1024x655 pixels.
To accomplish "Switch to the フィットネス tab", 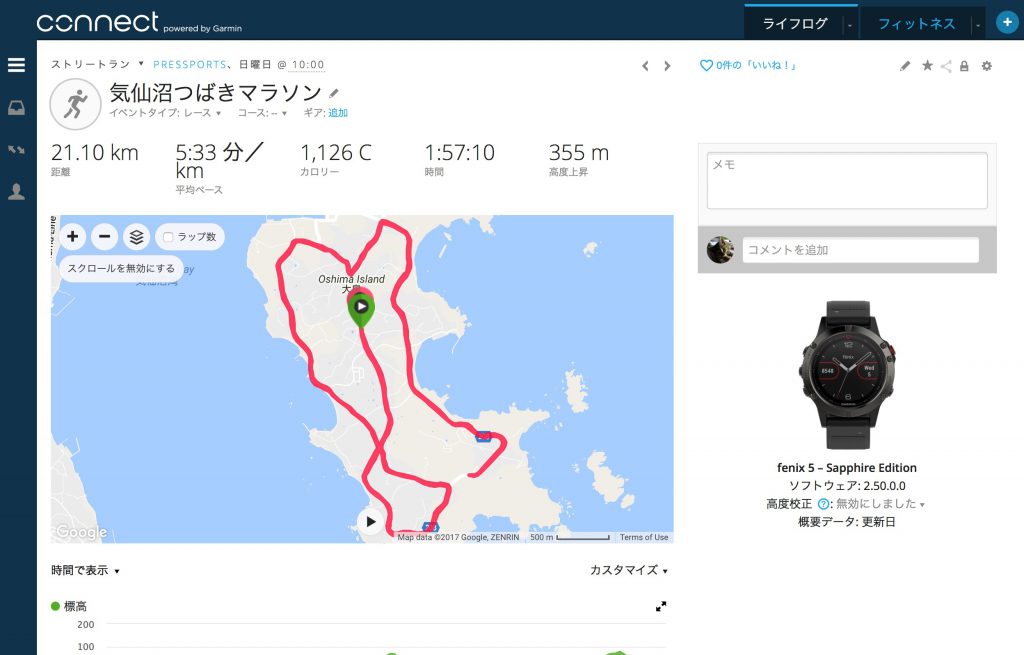I will (916, 24).
